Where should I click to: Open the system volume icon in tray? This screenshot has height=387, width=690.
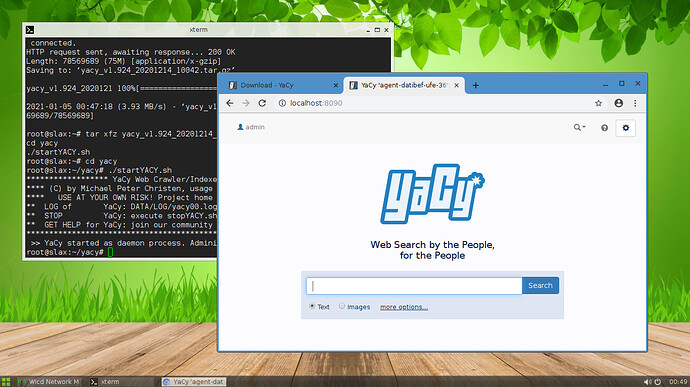coord(647,382)
